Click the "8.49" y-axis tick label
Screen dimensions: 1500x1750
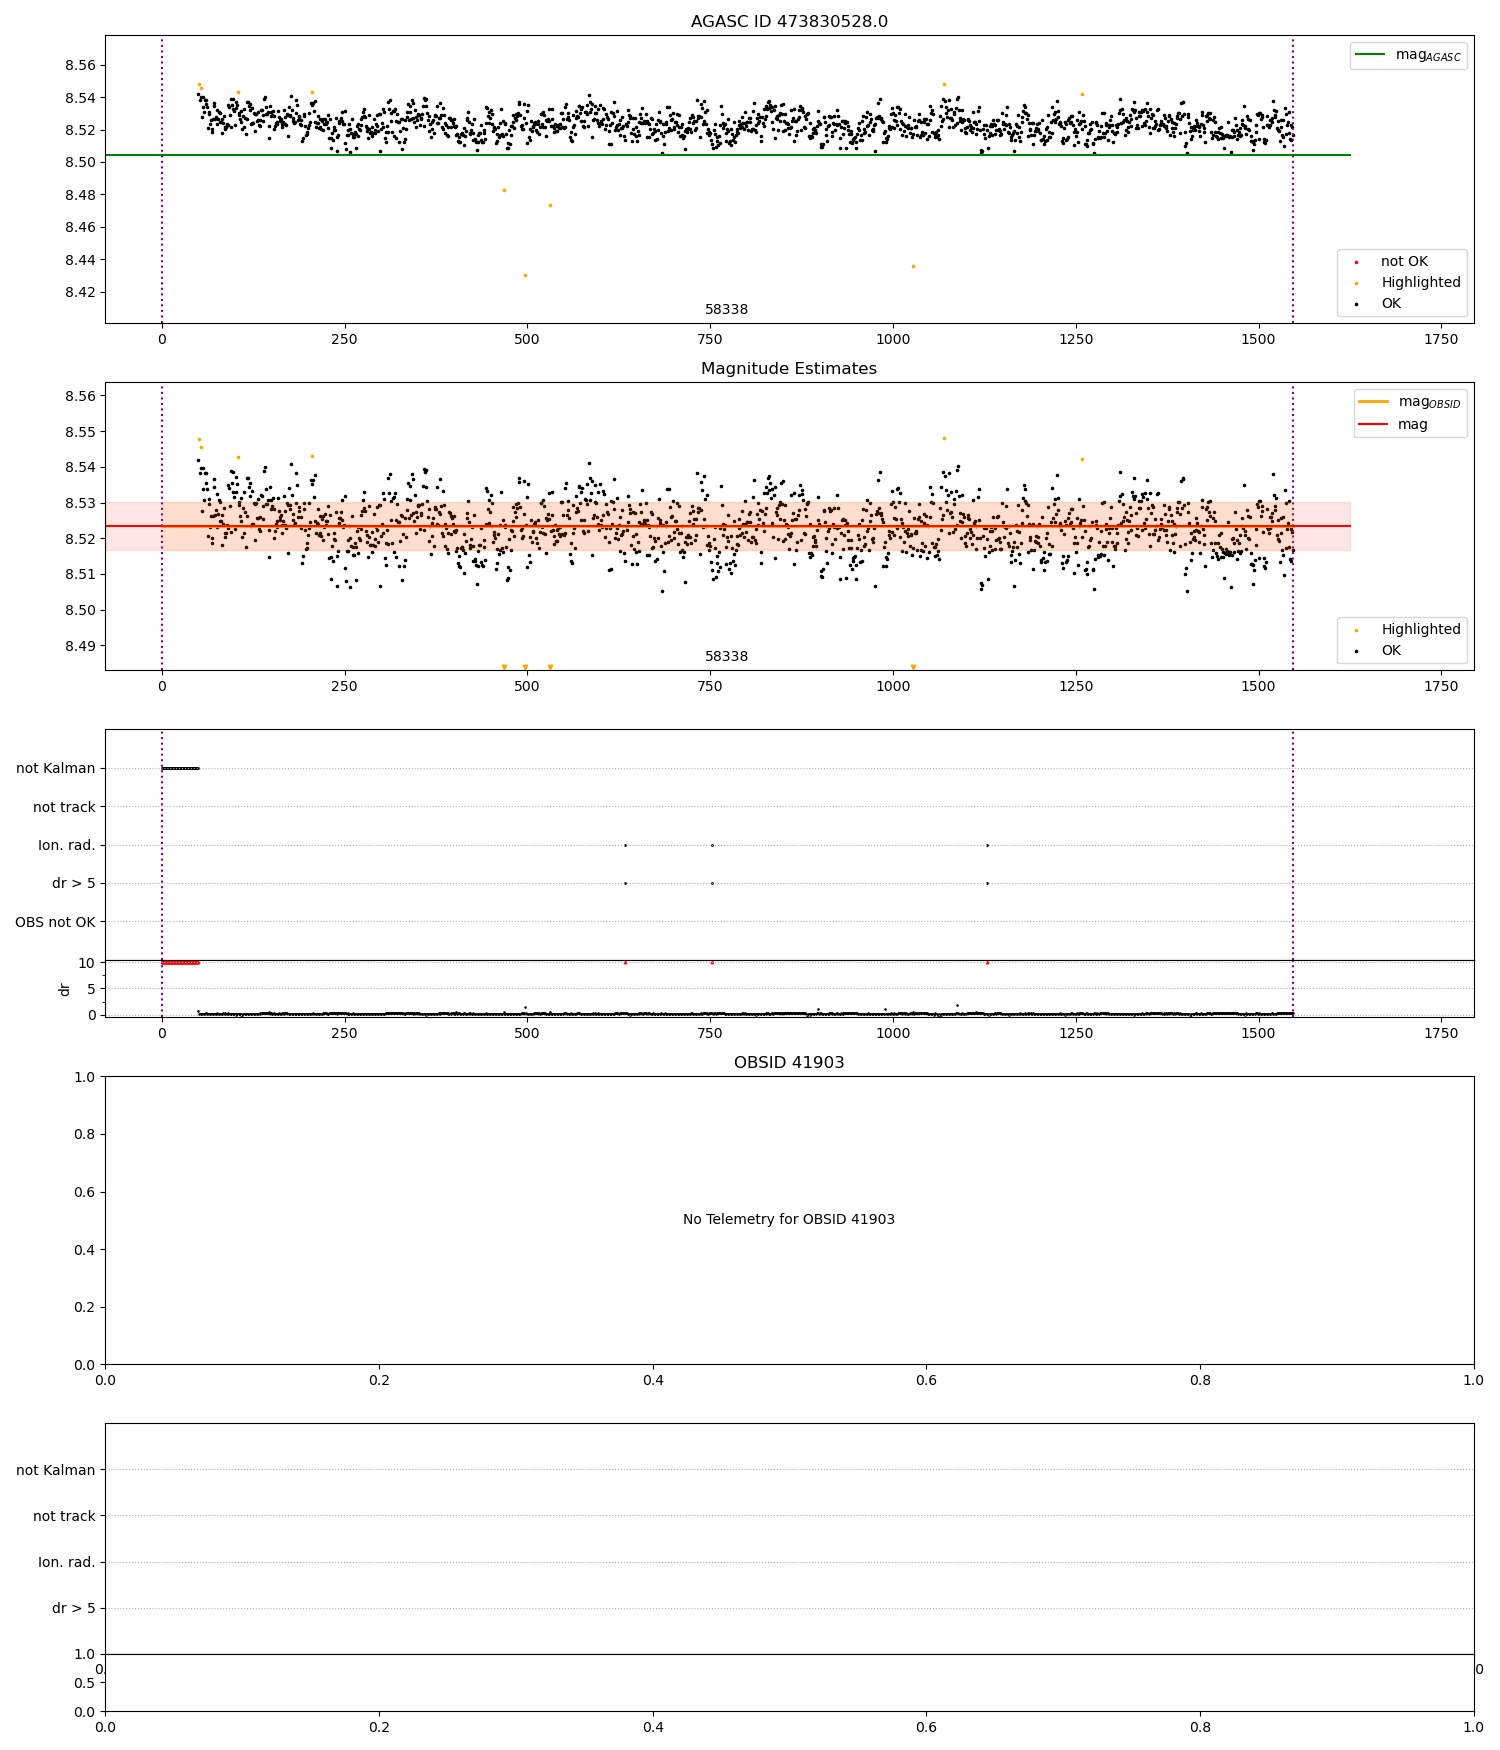point(80,646)
